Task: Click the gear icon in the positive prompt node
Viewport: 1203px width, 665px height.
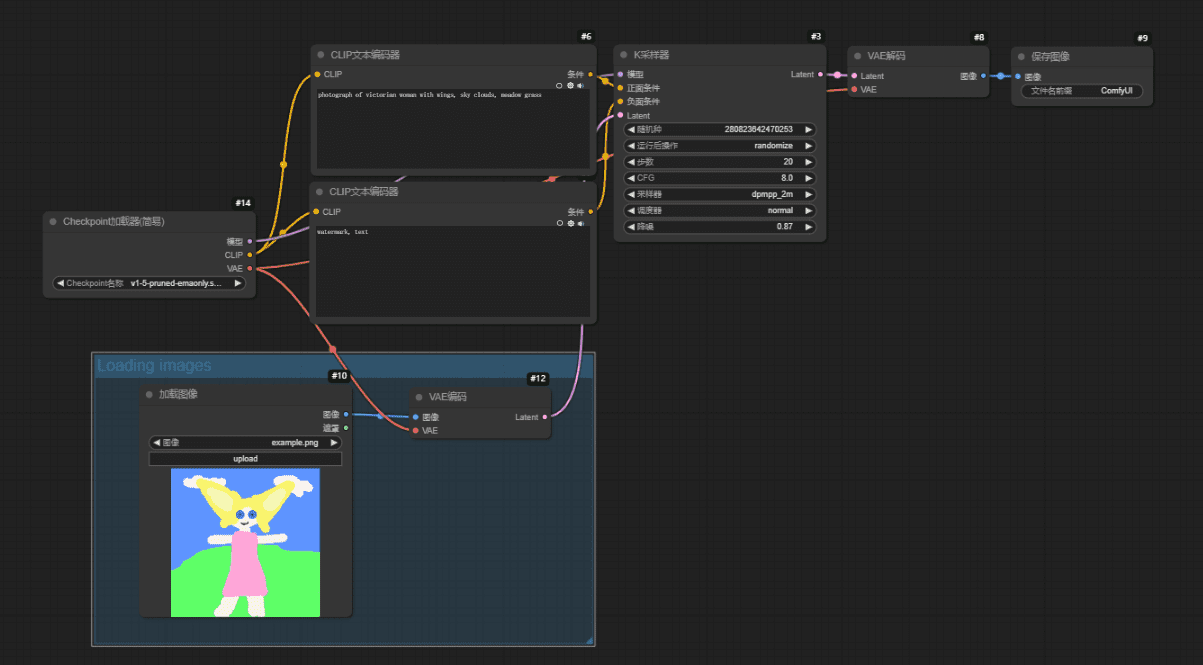Action: coord(570,85)
